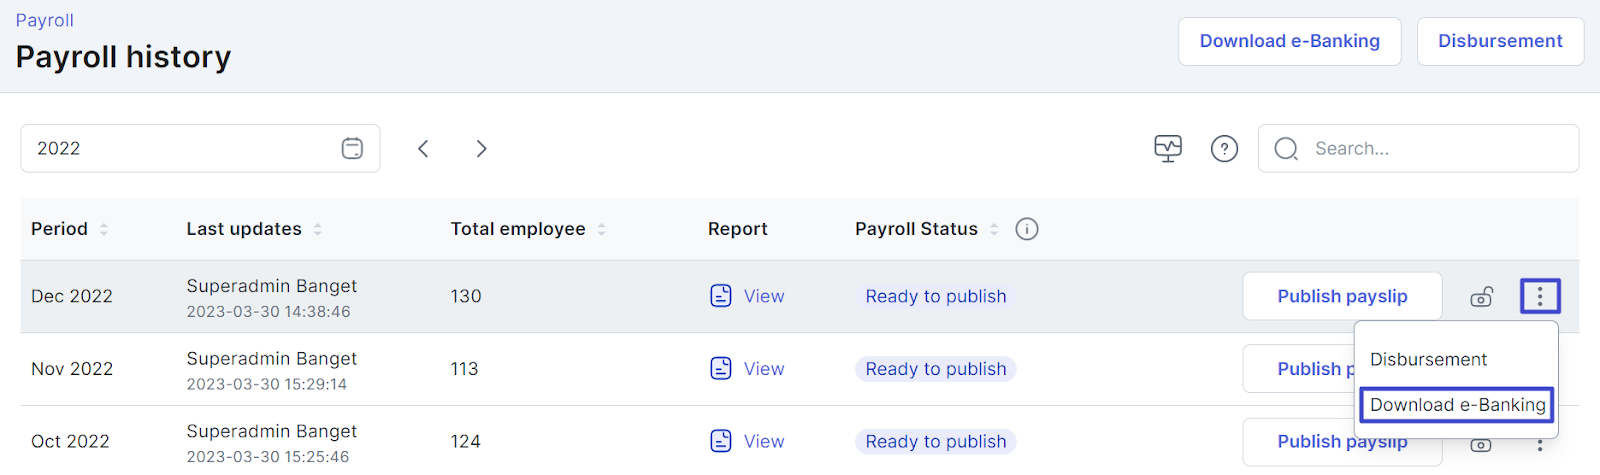This screenshot has height=475, width=1600.
Task: Sort by Payroll Status column
Action: tap(993, 229)
